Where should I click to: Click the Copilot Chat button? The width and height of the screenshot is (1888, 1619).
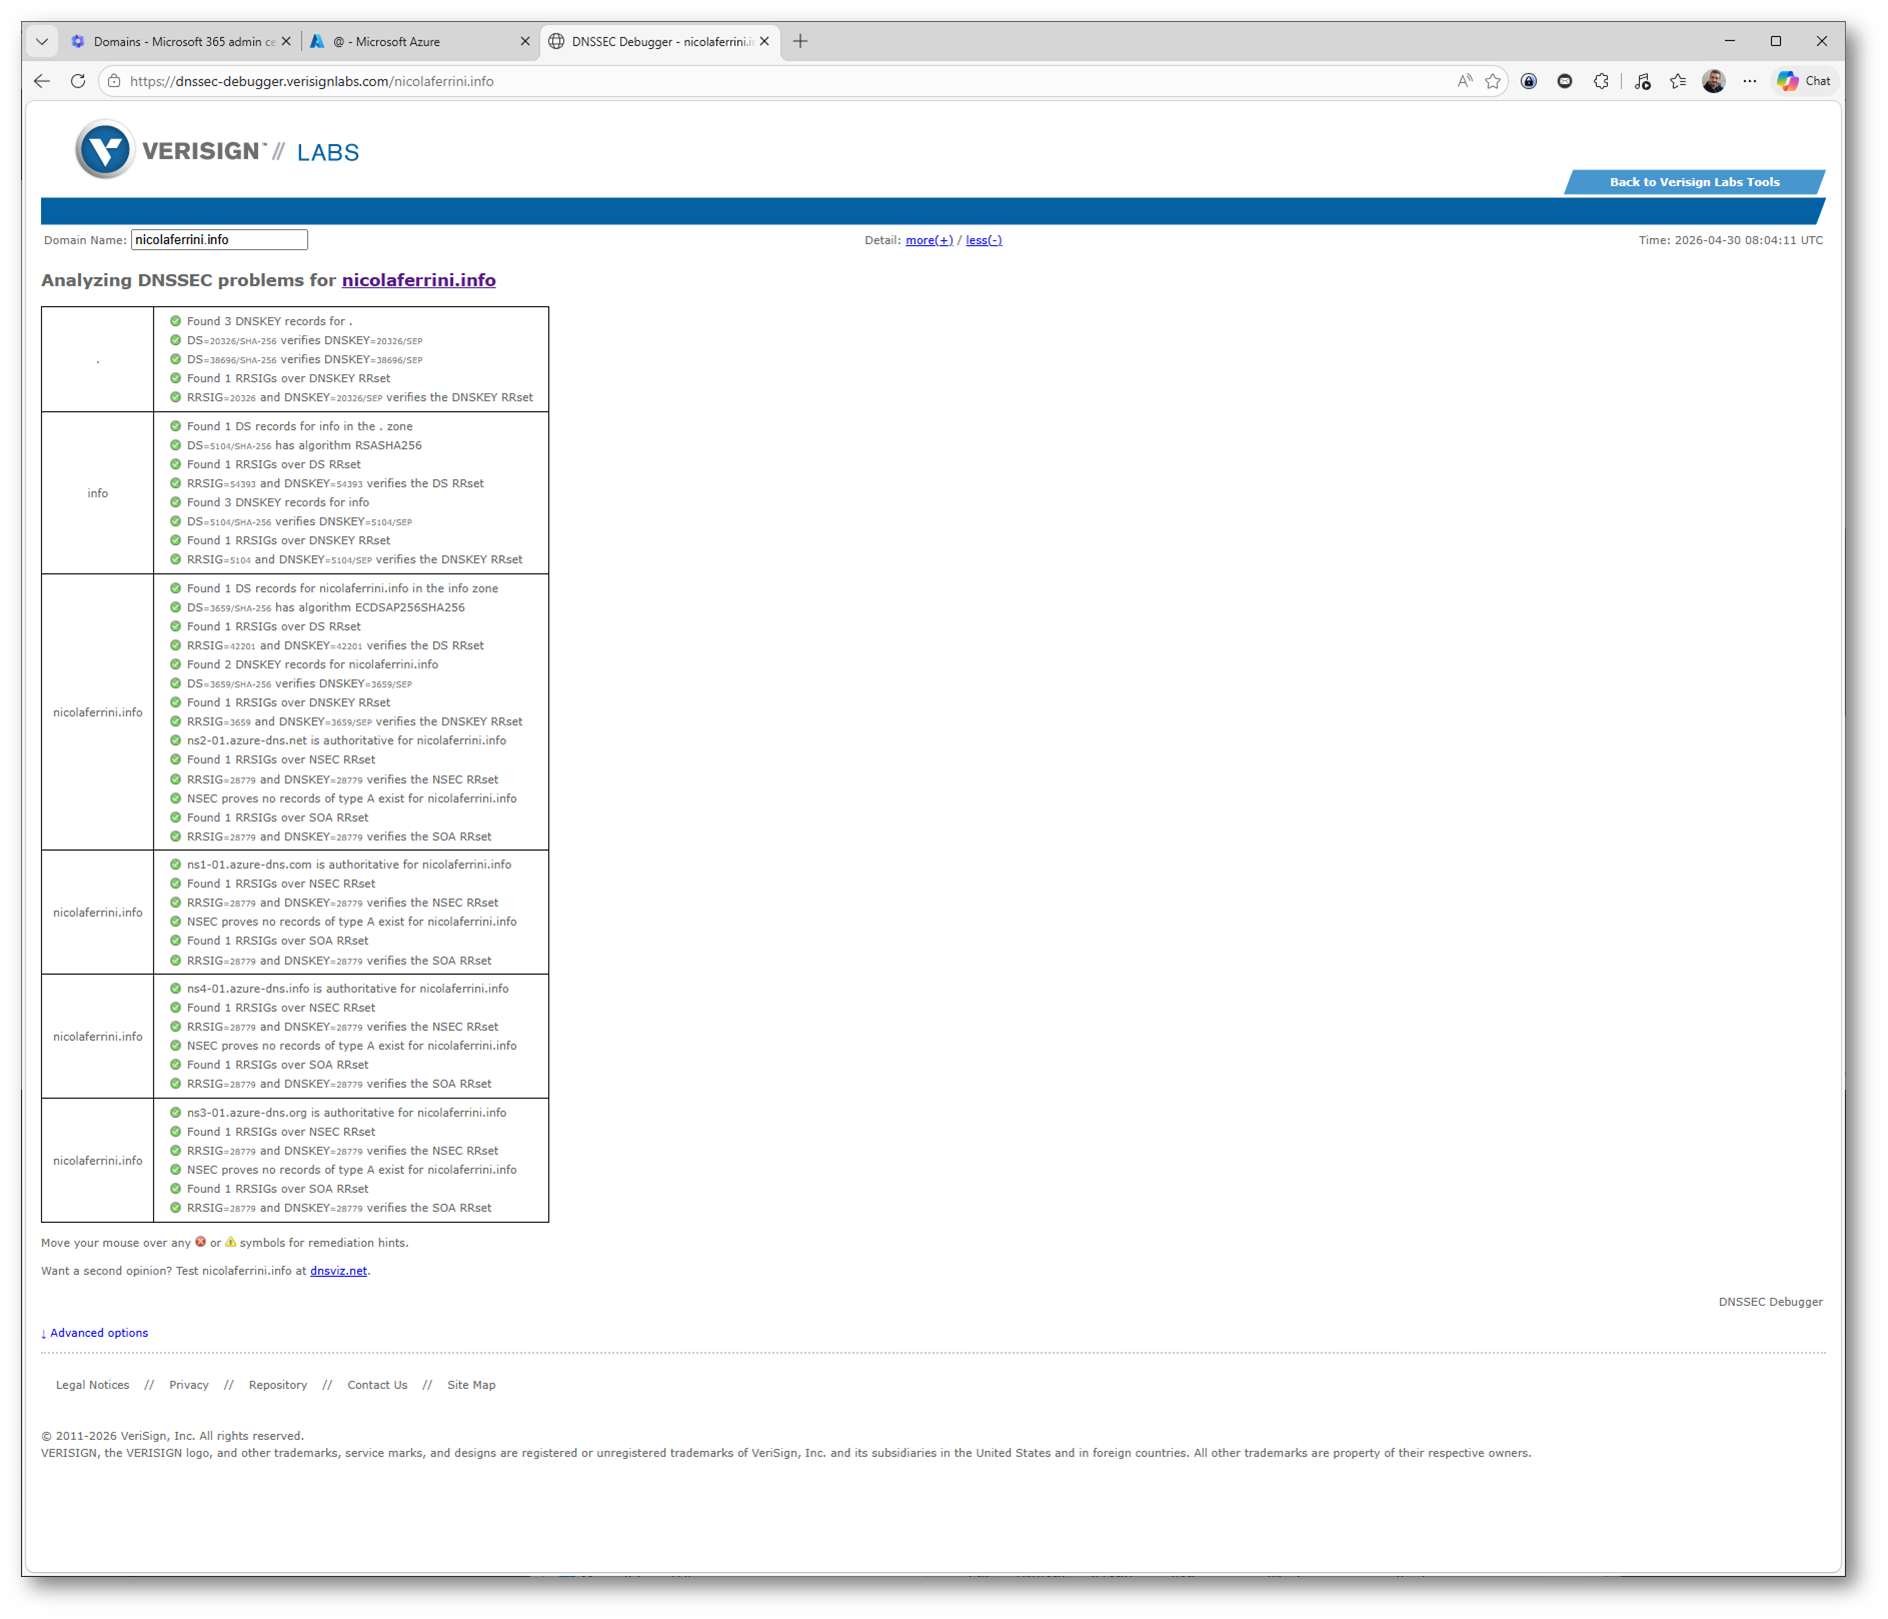point(1805,82)
